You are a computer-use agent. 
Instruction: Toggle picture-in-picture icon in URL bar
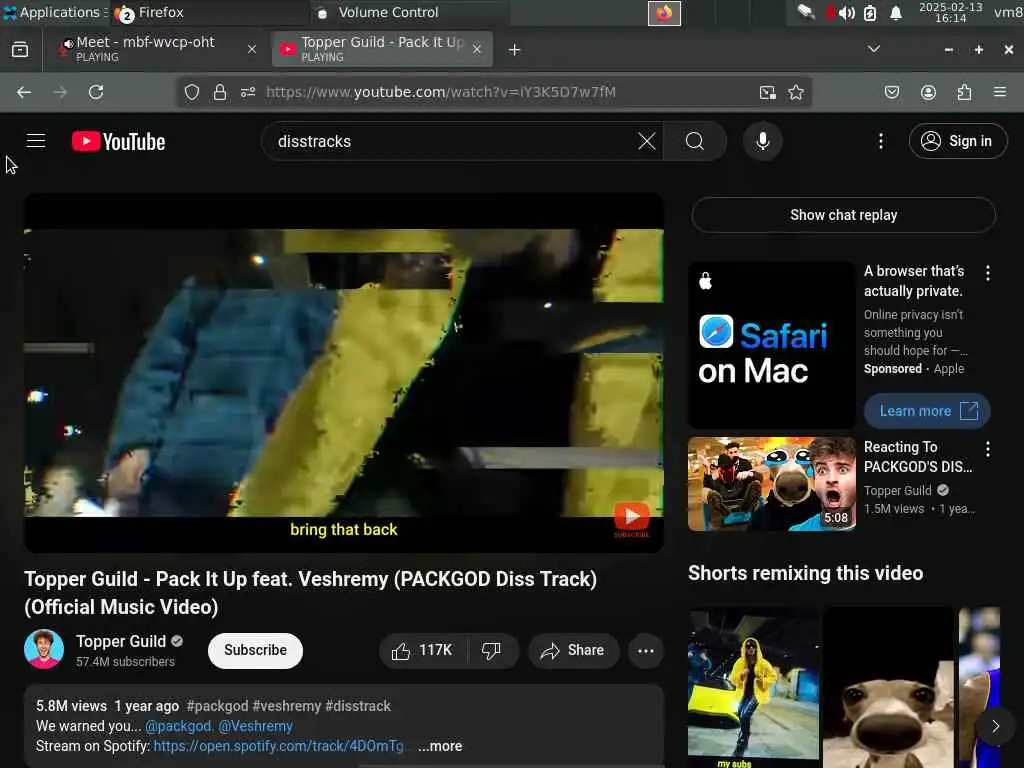[x=768, y=92]
